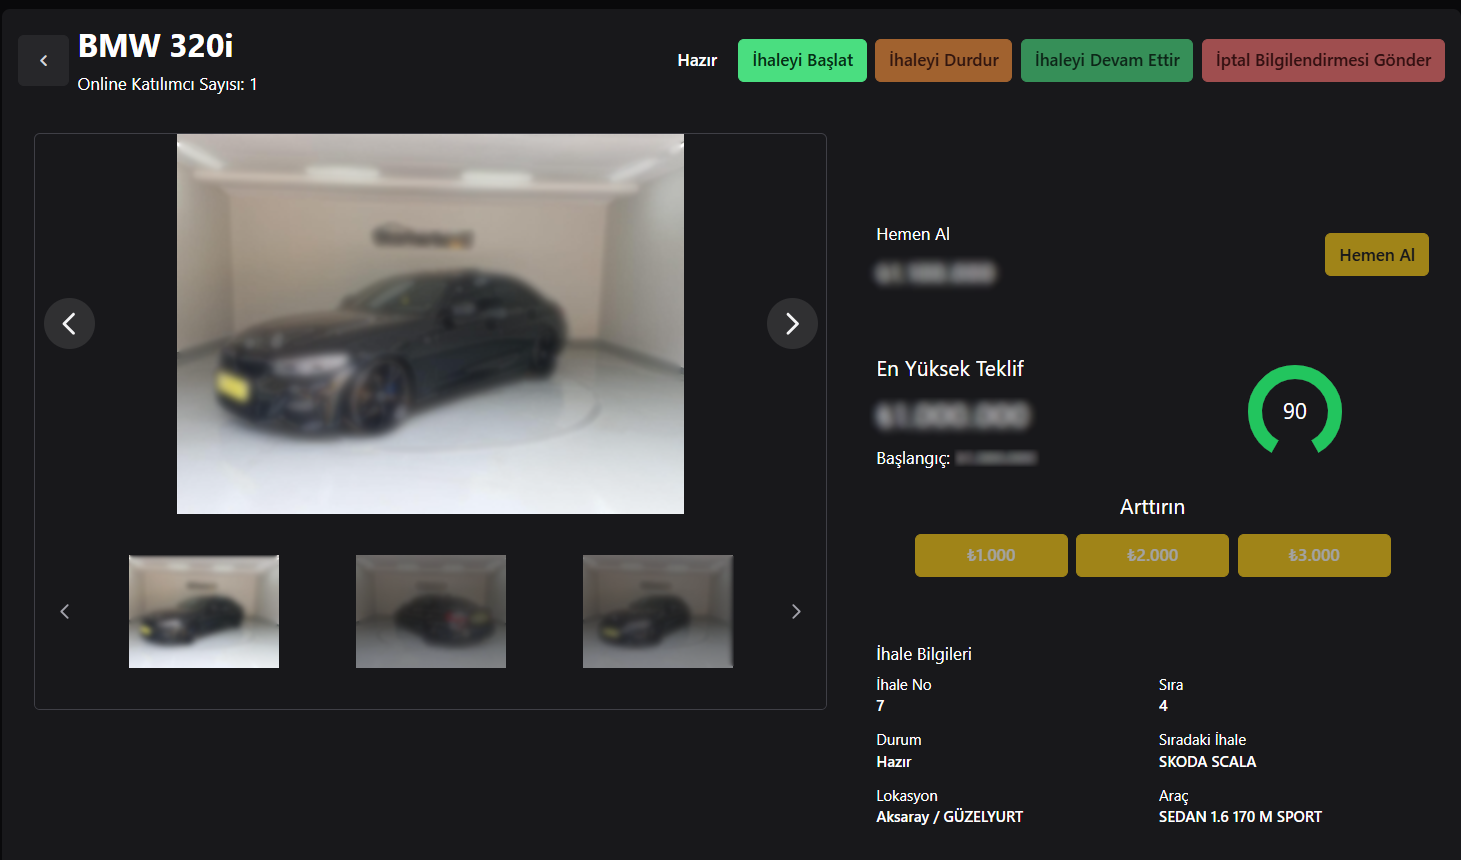Click the Hemen Al label above the price

pyautogui.click(x=913, y=234)
